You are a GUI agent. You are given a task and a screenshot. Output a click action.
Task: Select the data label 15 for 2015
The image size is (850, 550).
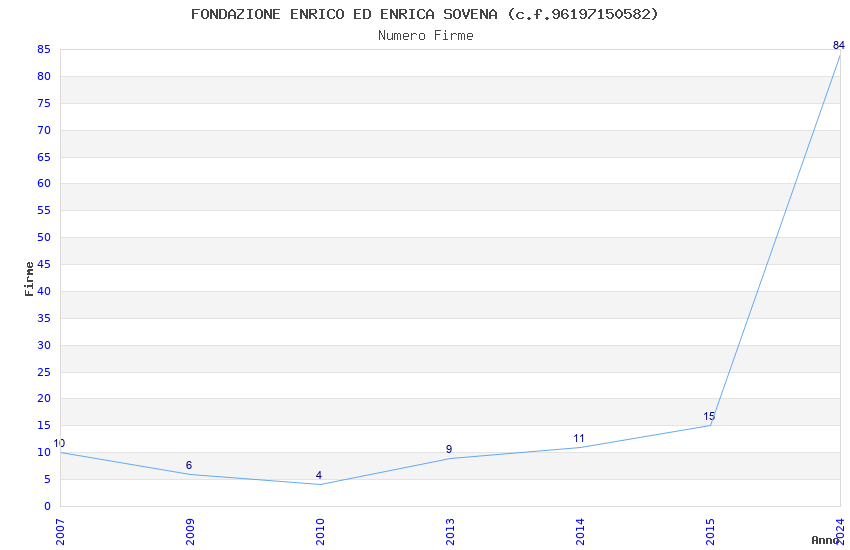pos(709,416)
